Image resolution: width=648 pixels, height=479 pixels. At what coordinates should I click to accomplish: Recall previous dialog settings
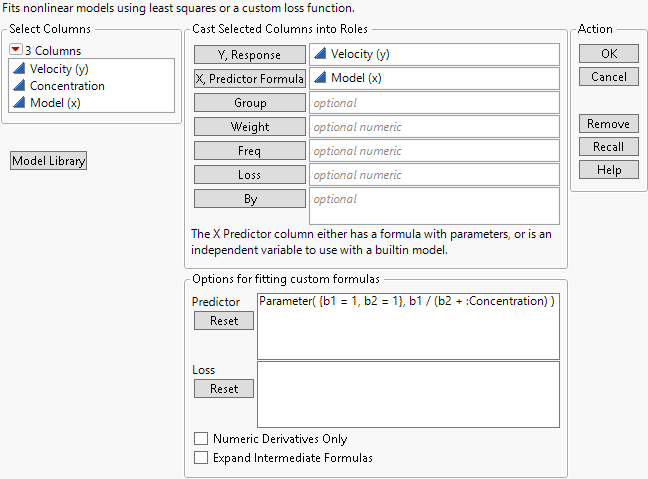608,146
